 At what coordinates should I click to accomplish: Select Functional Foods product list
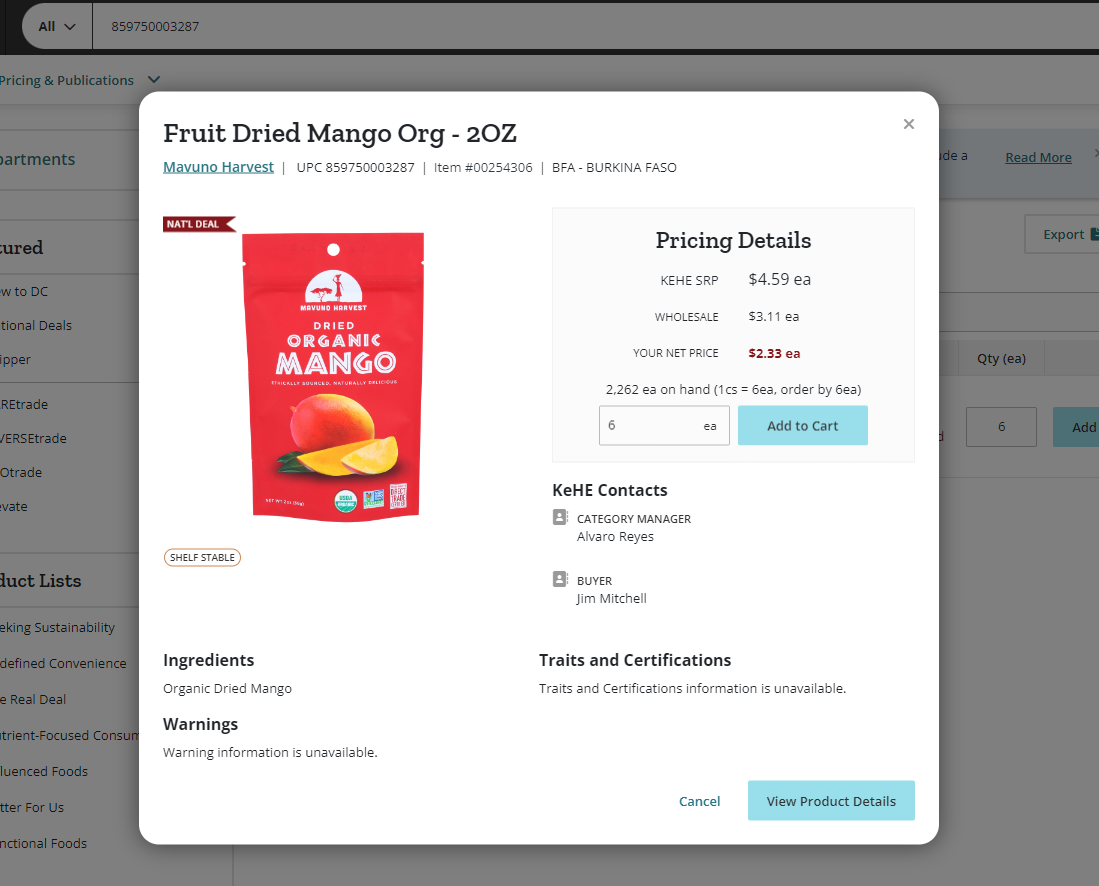43,843
